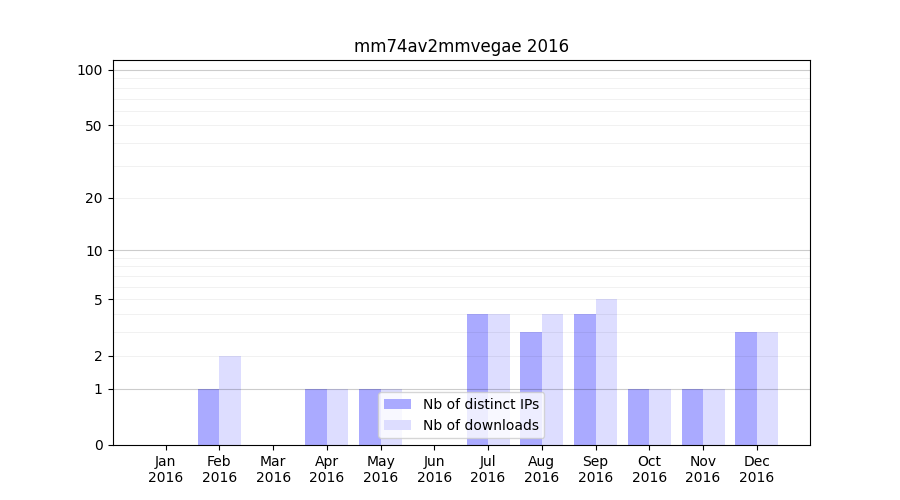Select the Sep 2016 downloads bar

606,372
